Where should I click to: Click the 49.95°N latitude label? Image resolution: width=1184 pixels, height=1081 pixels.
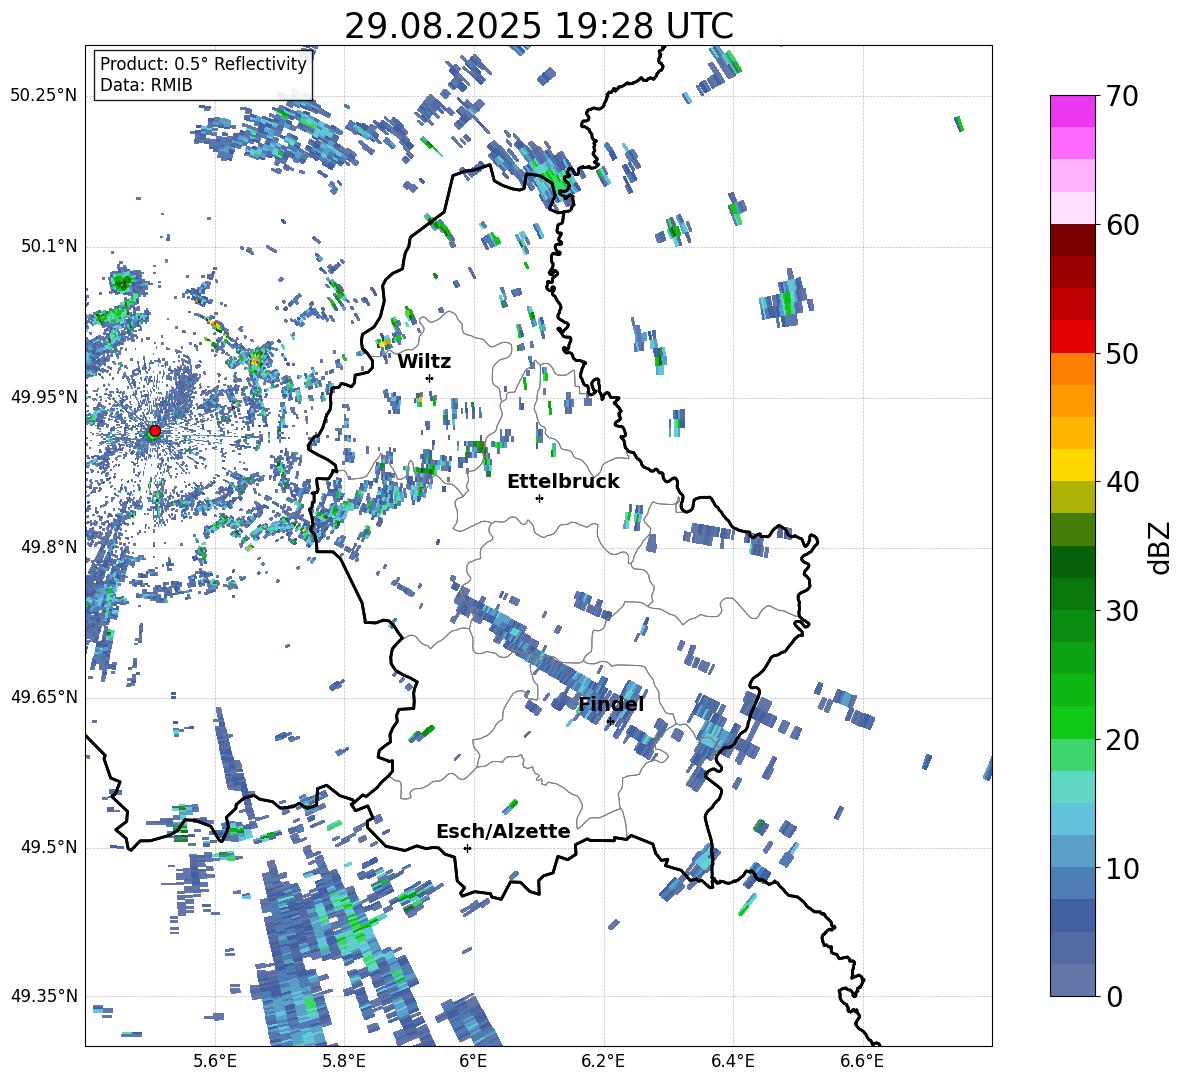44,396
